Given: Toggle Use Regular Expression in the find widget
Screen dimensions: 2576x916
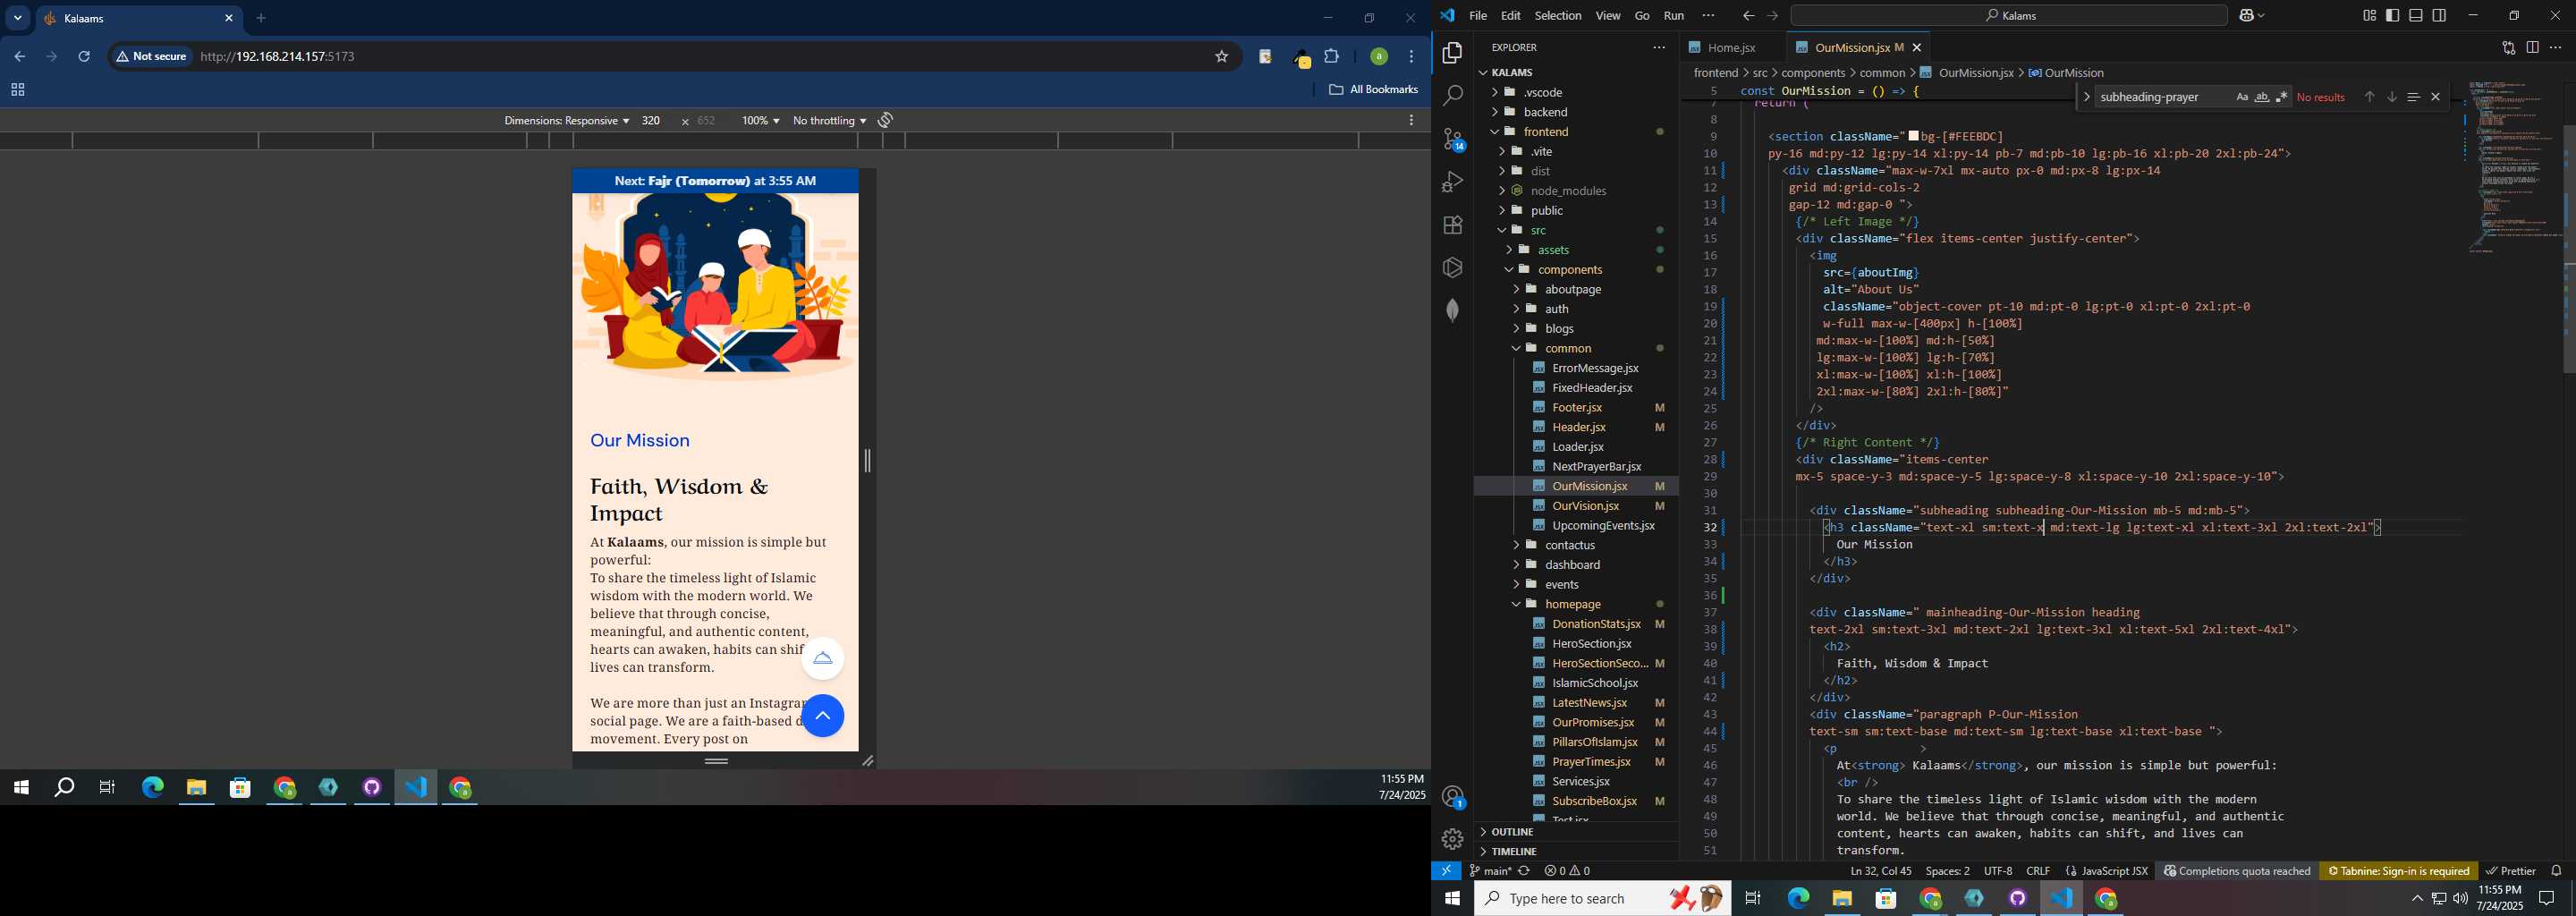Looking at the screenshot, I should [x=2281, y=97].
